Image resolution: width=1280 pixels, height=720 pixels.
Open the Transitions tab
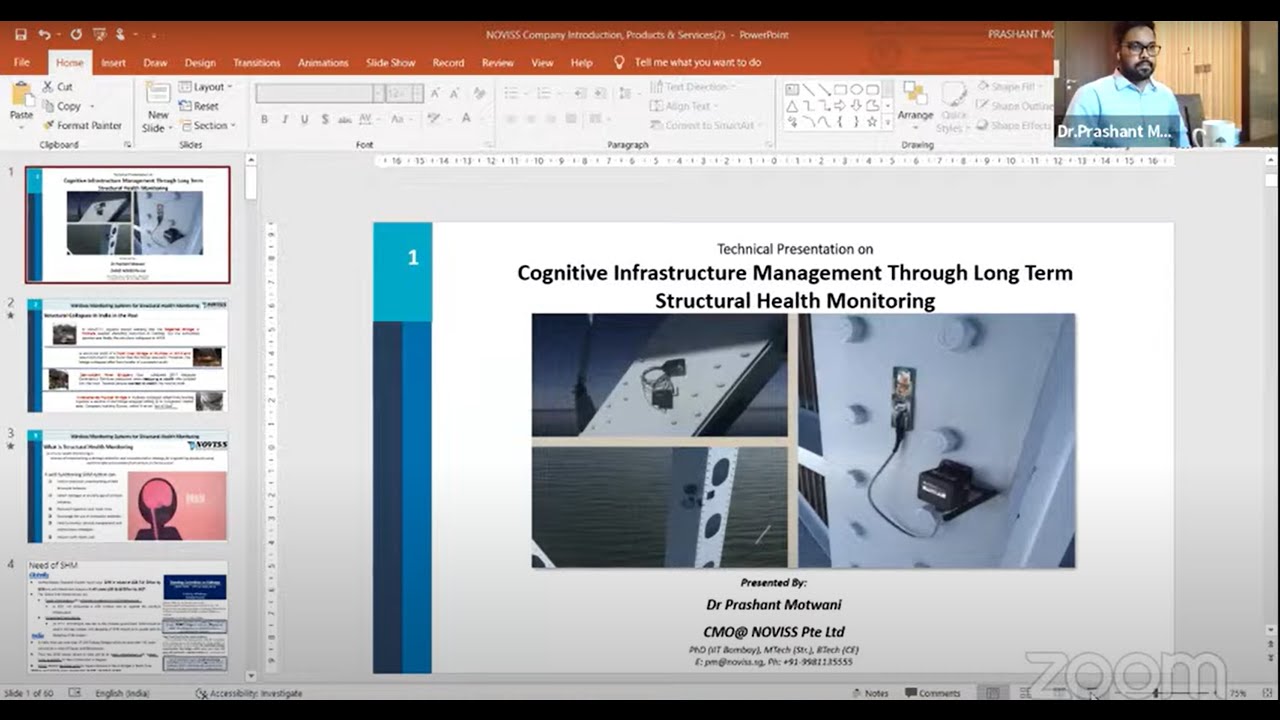(x=257, y=62)
